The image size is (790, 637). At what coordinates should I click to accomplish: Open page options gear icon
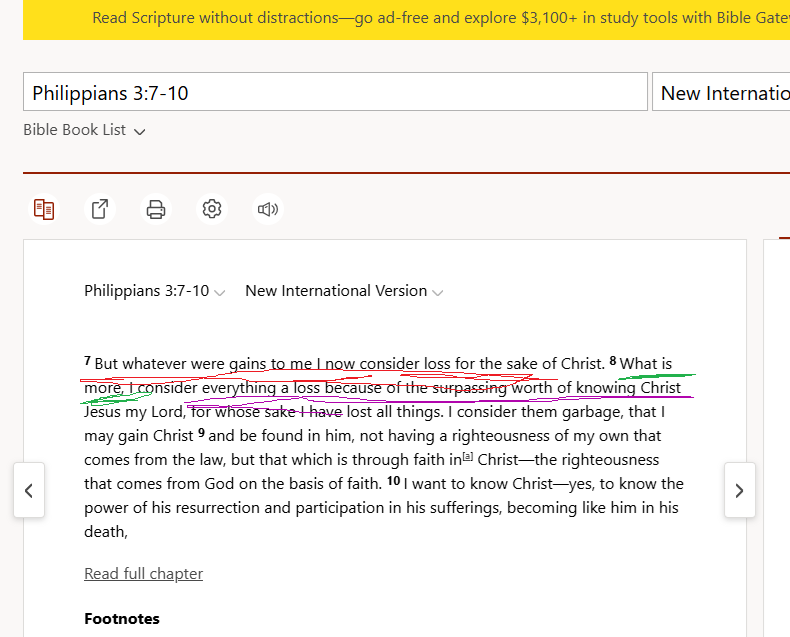(212, 209)
